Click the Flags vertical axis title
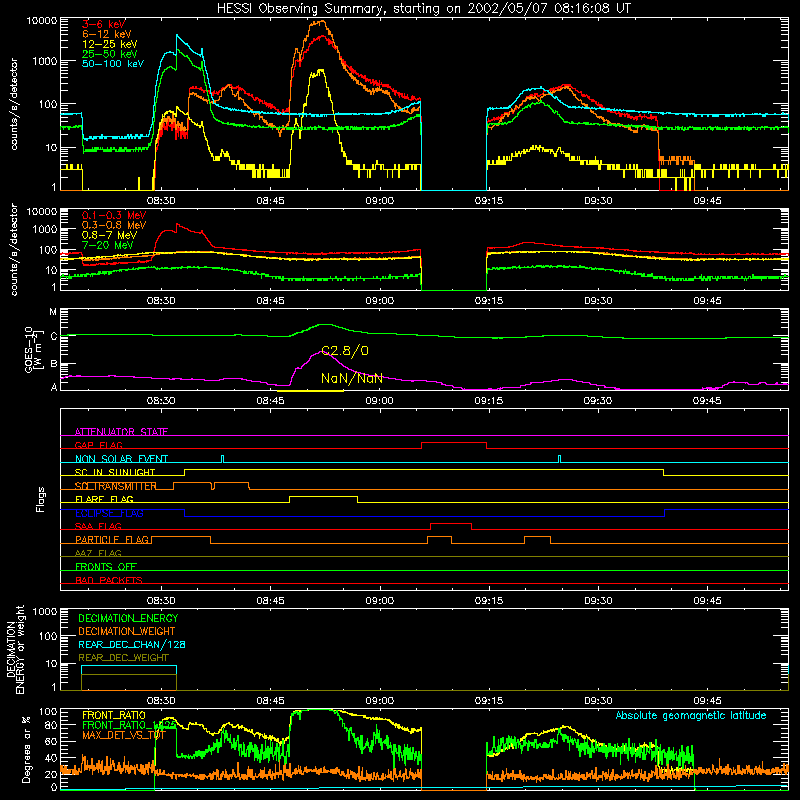 41,499
